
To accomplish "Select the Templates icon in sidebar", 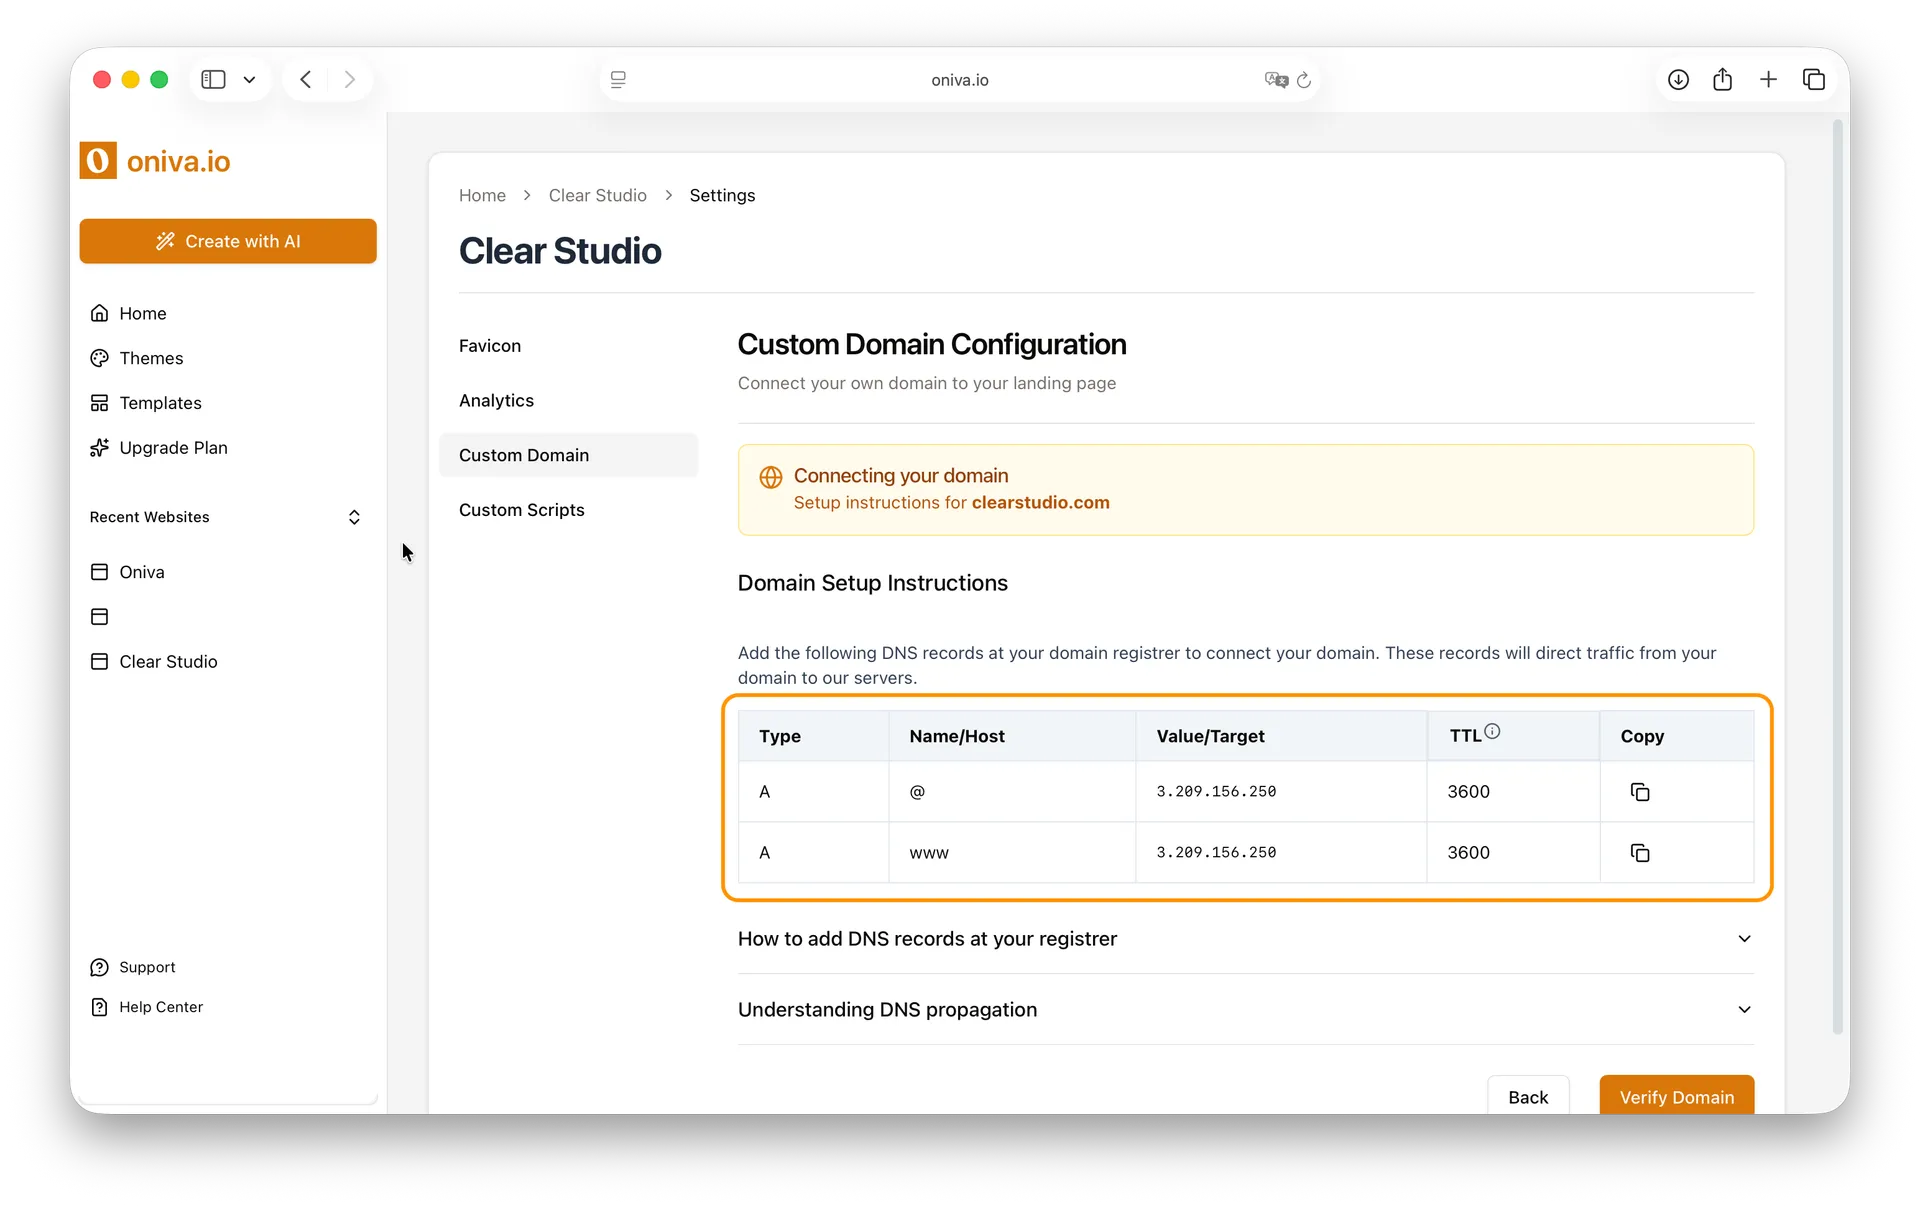I will click(101, 403).
